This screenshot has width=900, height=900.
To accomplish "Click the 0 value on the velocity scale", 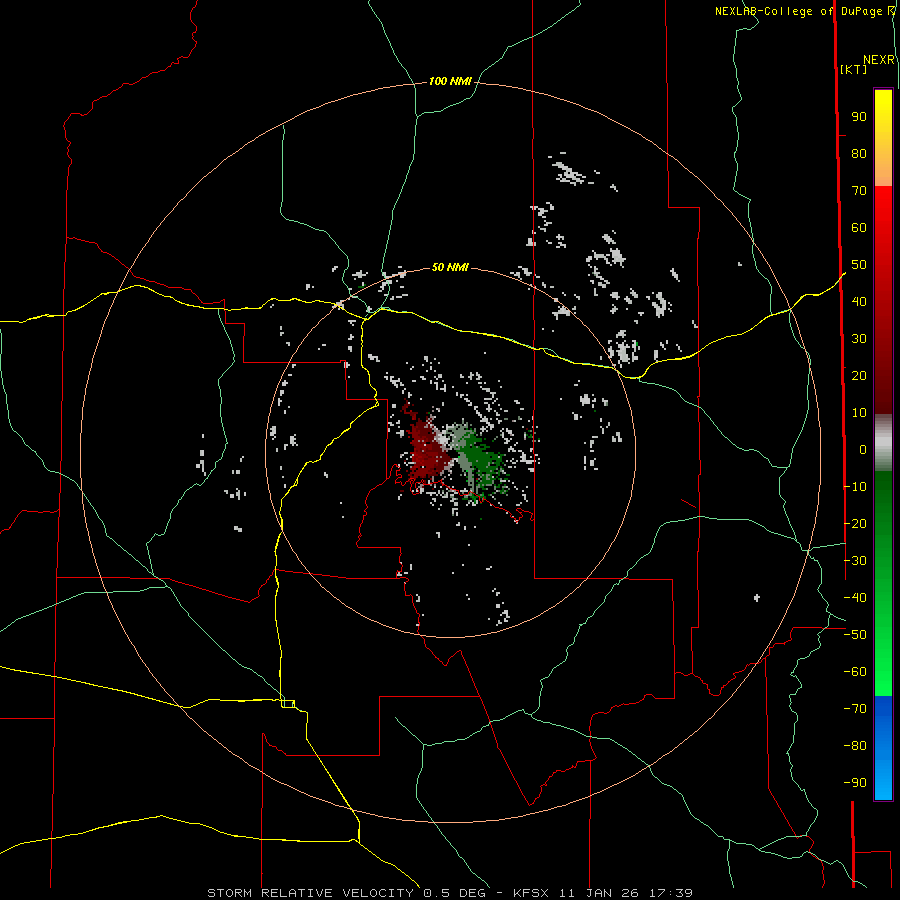I will 863,449.
